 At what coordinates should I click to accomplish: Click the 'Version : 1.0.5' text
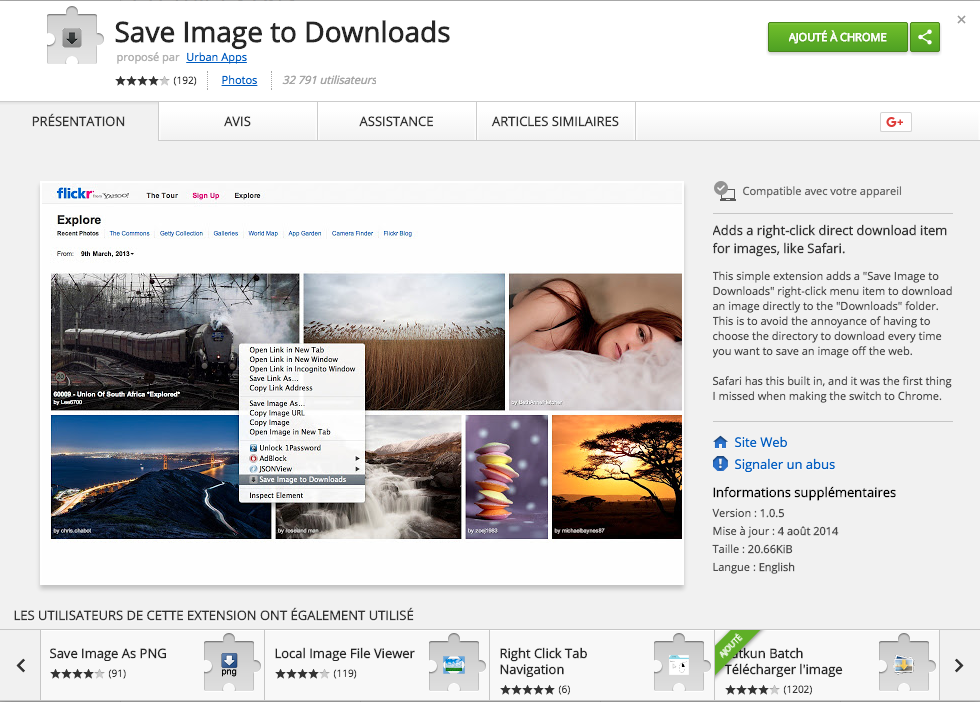748,513
